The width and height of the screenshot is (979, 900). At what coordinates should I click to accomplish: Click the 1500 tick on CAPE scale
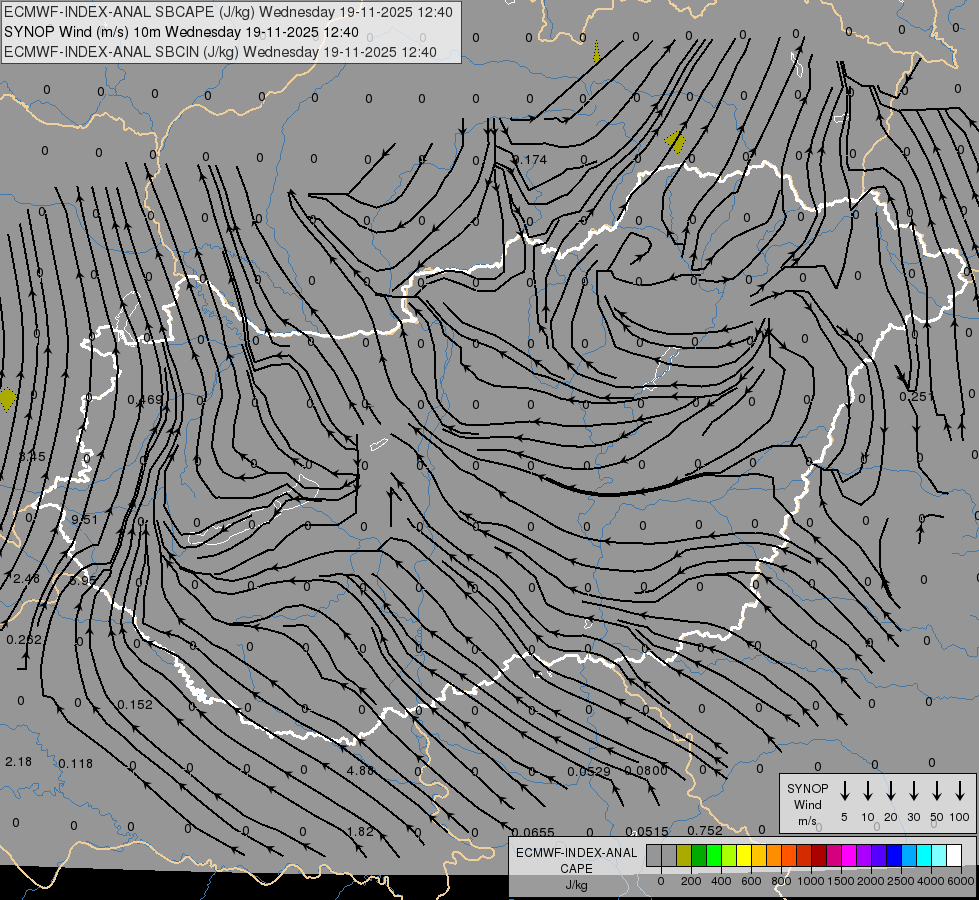840,881
